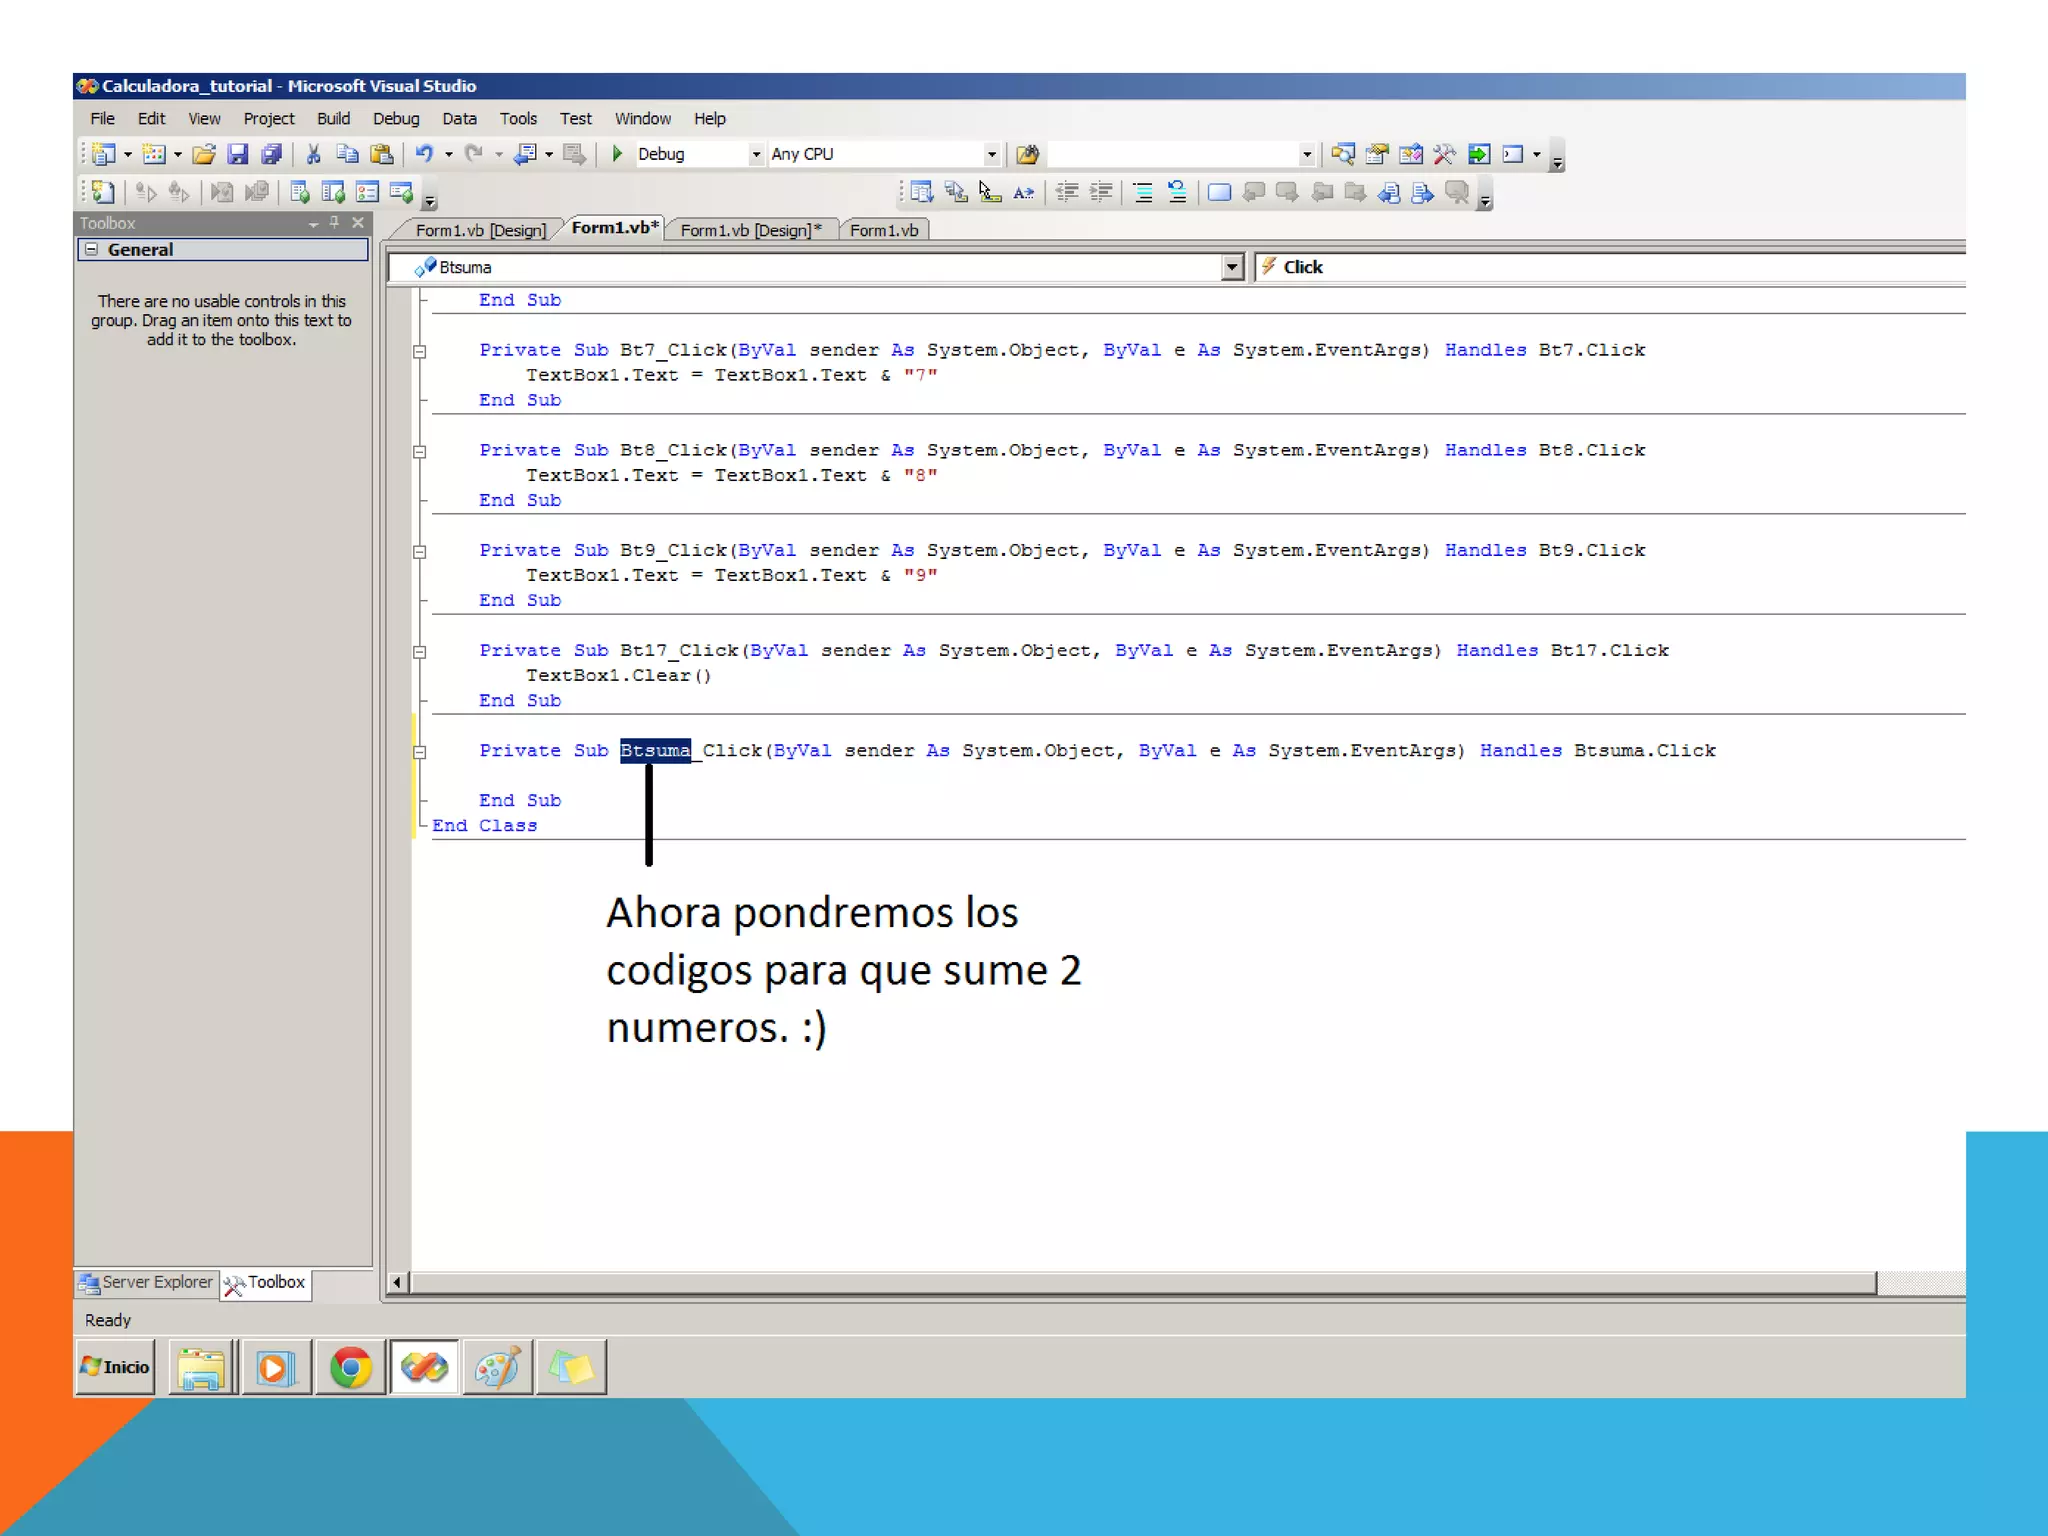The image size is (2048, 1536).
Task: Switch to the Form1.vb [Design]* tab
Action: [x=750, y=230]
